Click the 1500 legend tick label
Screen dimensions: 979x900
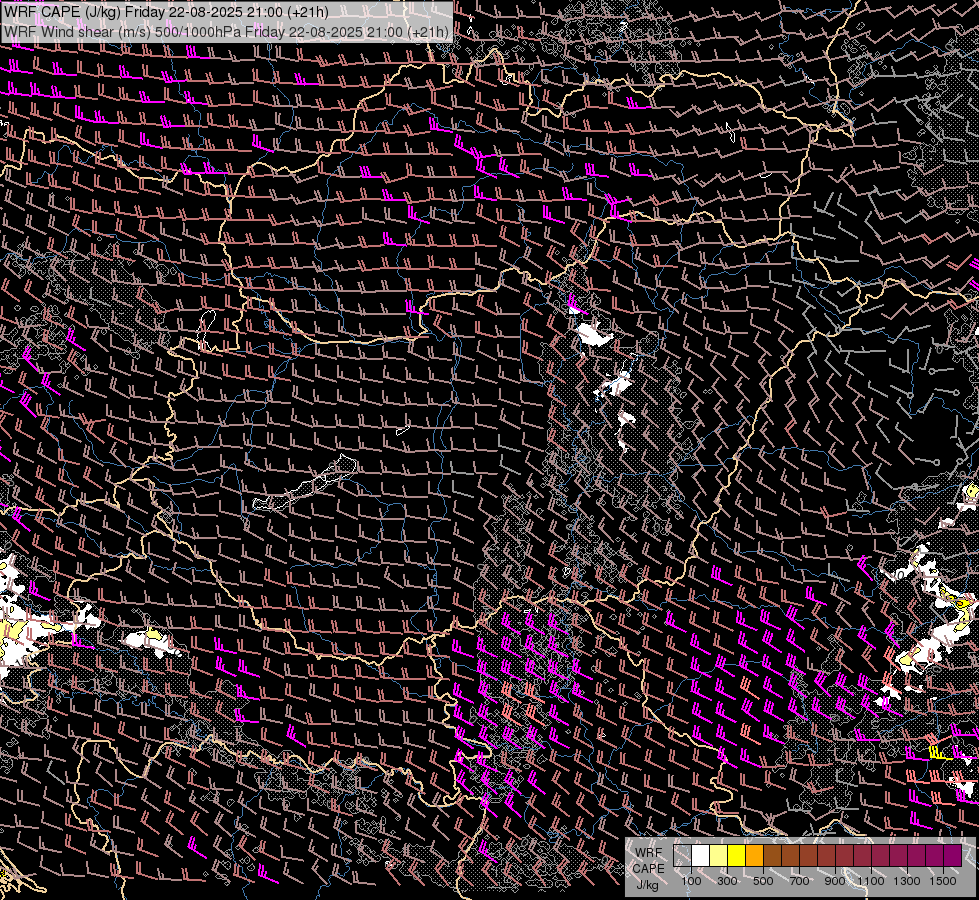943,881
